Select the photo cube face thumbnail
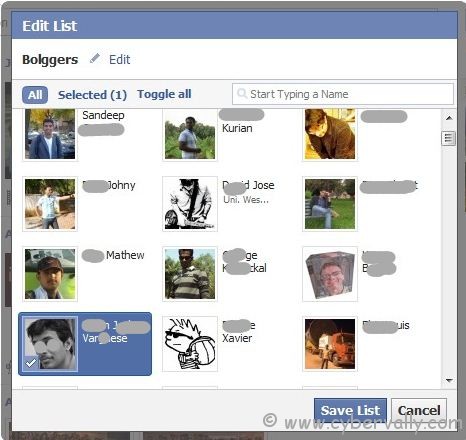This screenshot has height=440, width=466. pyautogui.click(x=330, y=274)
